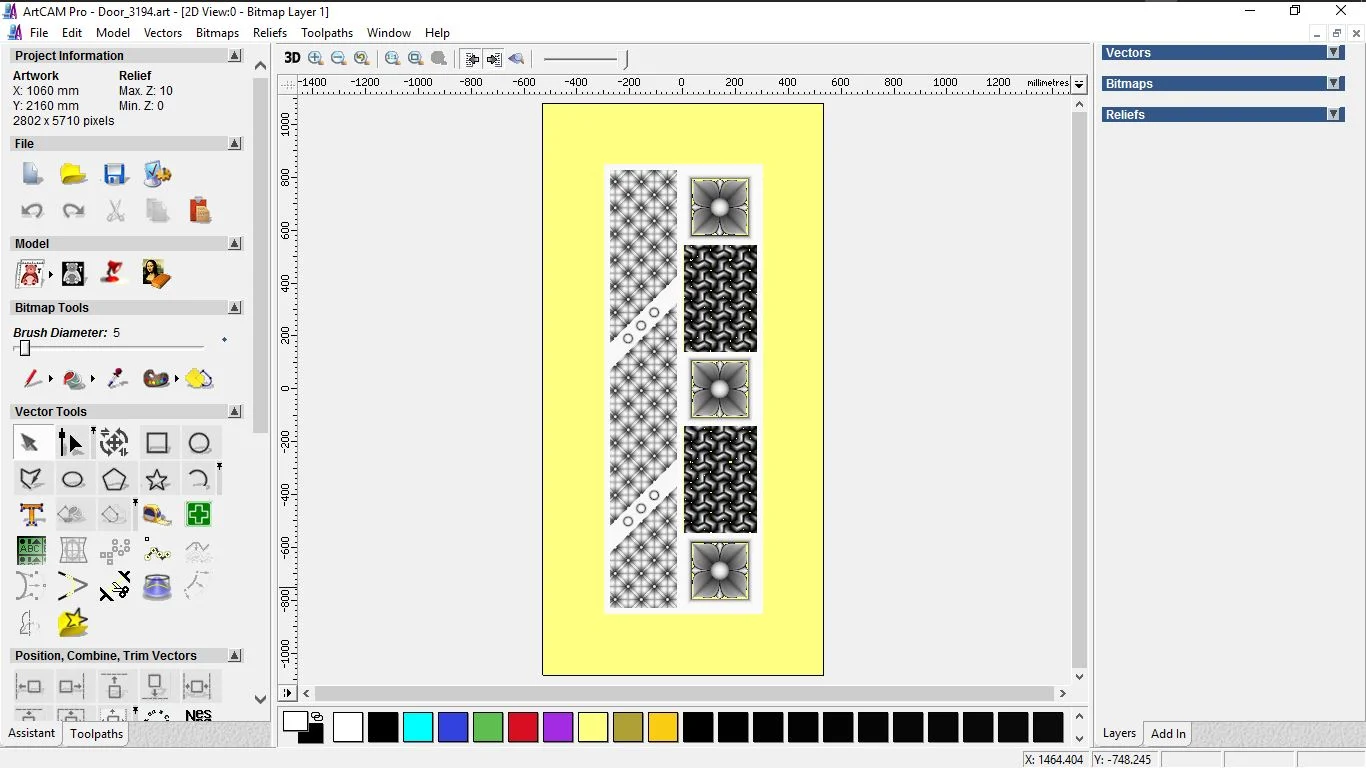
Task: Click the Zoom In magnifier icon
Action: (316, 59)
